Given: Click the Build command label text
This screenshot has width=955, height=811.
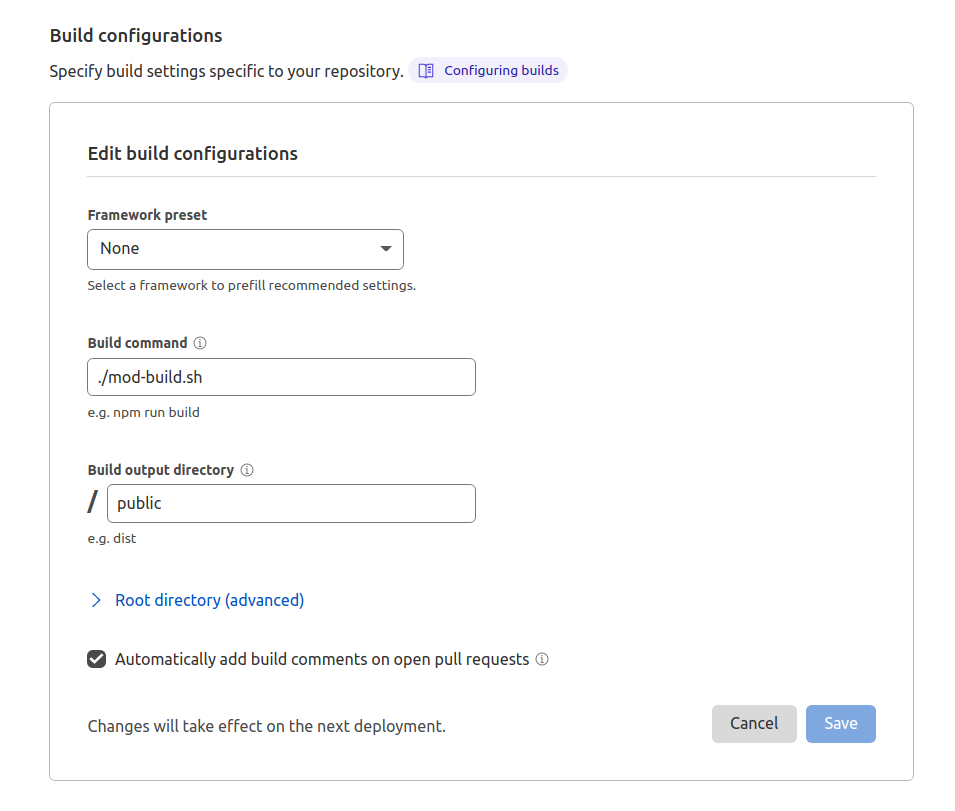Looking at the screenshot, I should click(x=137, y=343).
